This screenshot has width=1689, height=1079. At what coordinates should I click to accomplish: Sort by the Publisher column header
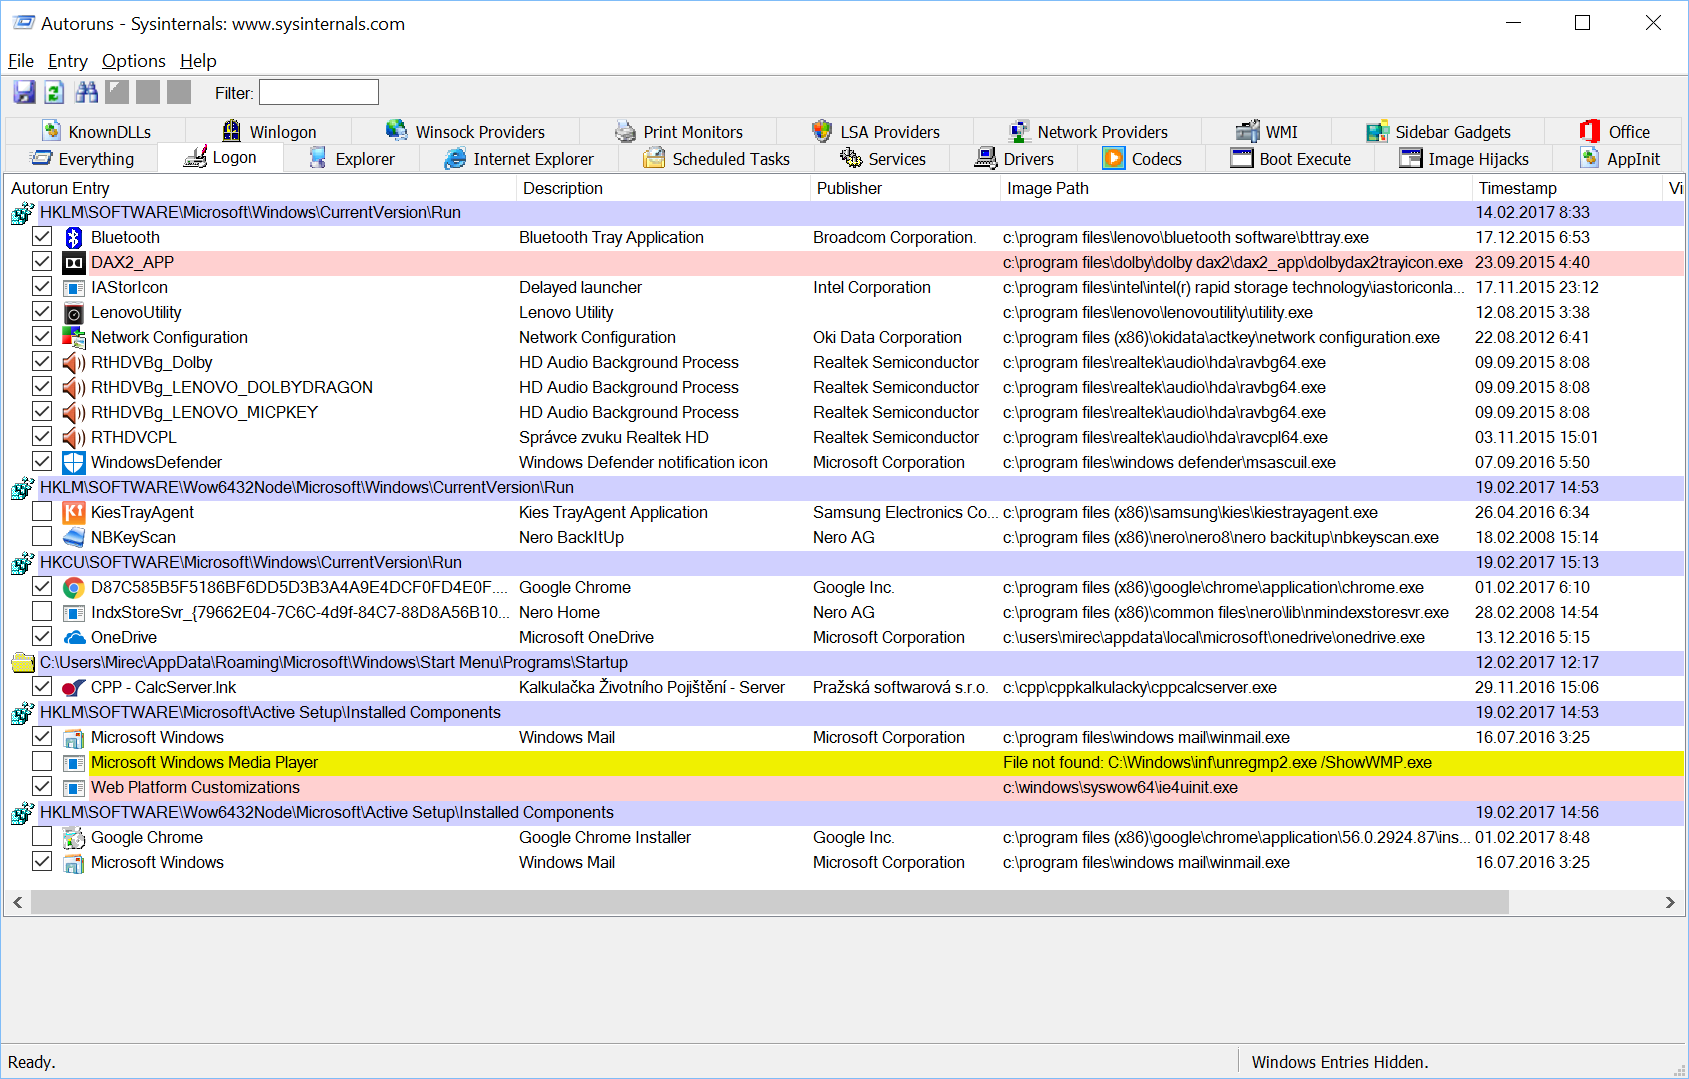click(x=849, y=188)
